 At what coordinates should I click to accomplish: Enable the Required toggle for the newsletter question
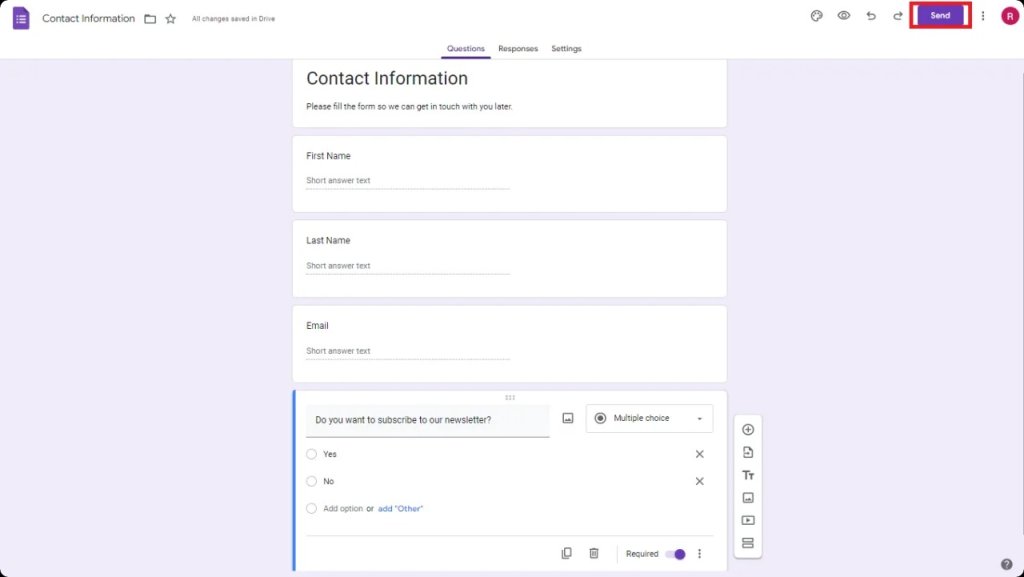coord(676,553)
